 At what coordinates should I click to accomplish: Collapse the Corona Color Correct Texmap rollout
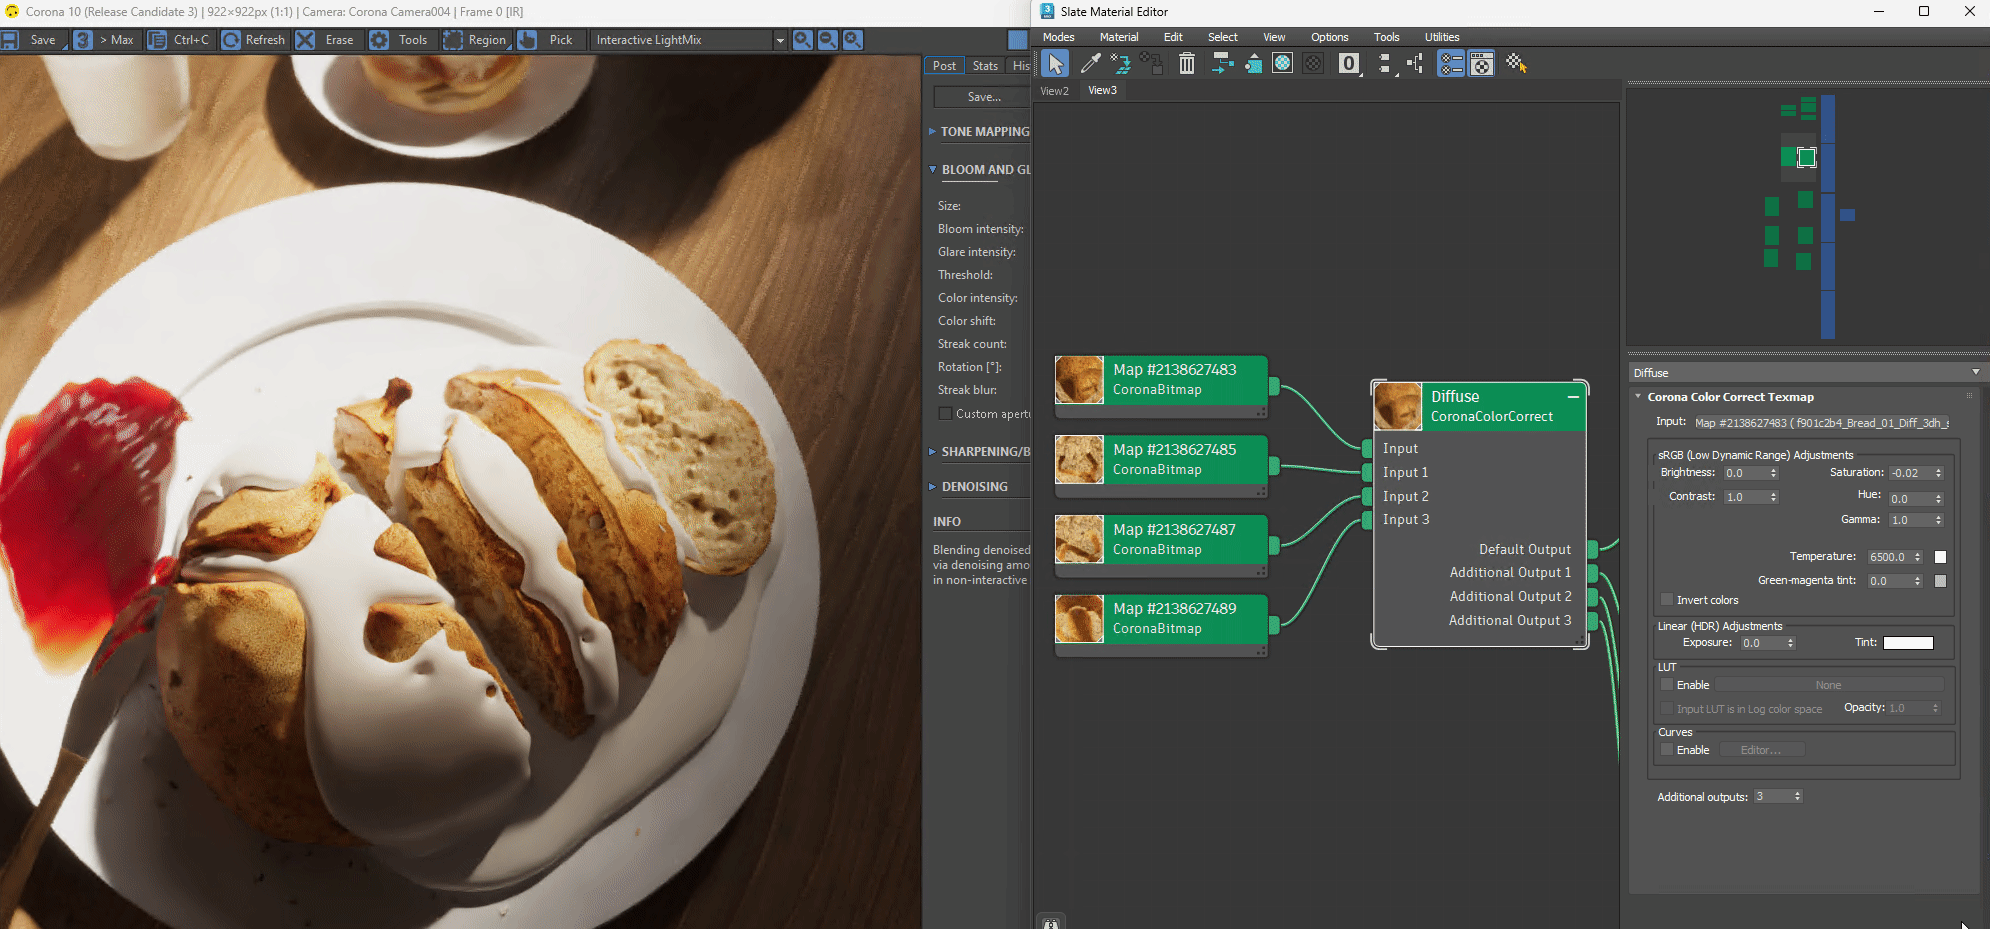[1638, 397]
